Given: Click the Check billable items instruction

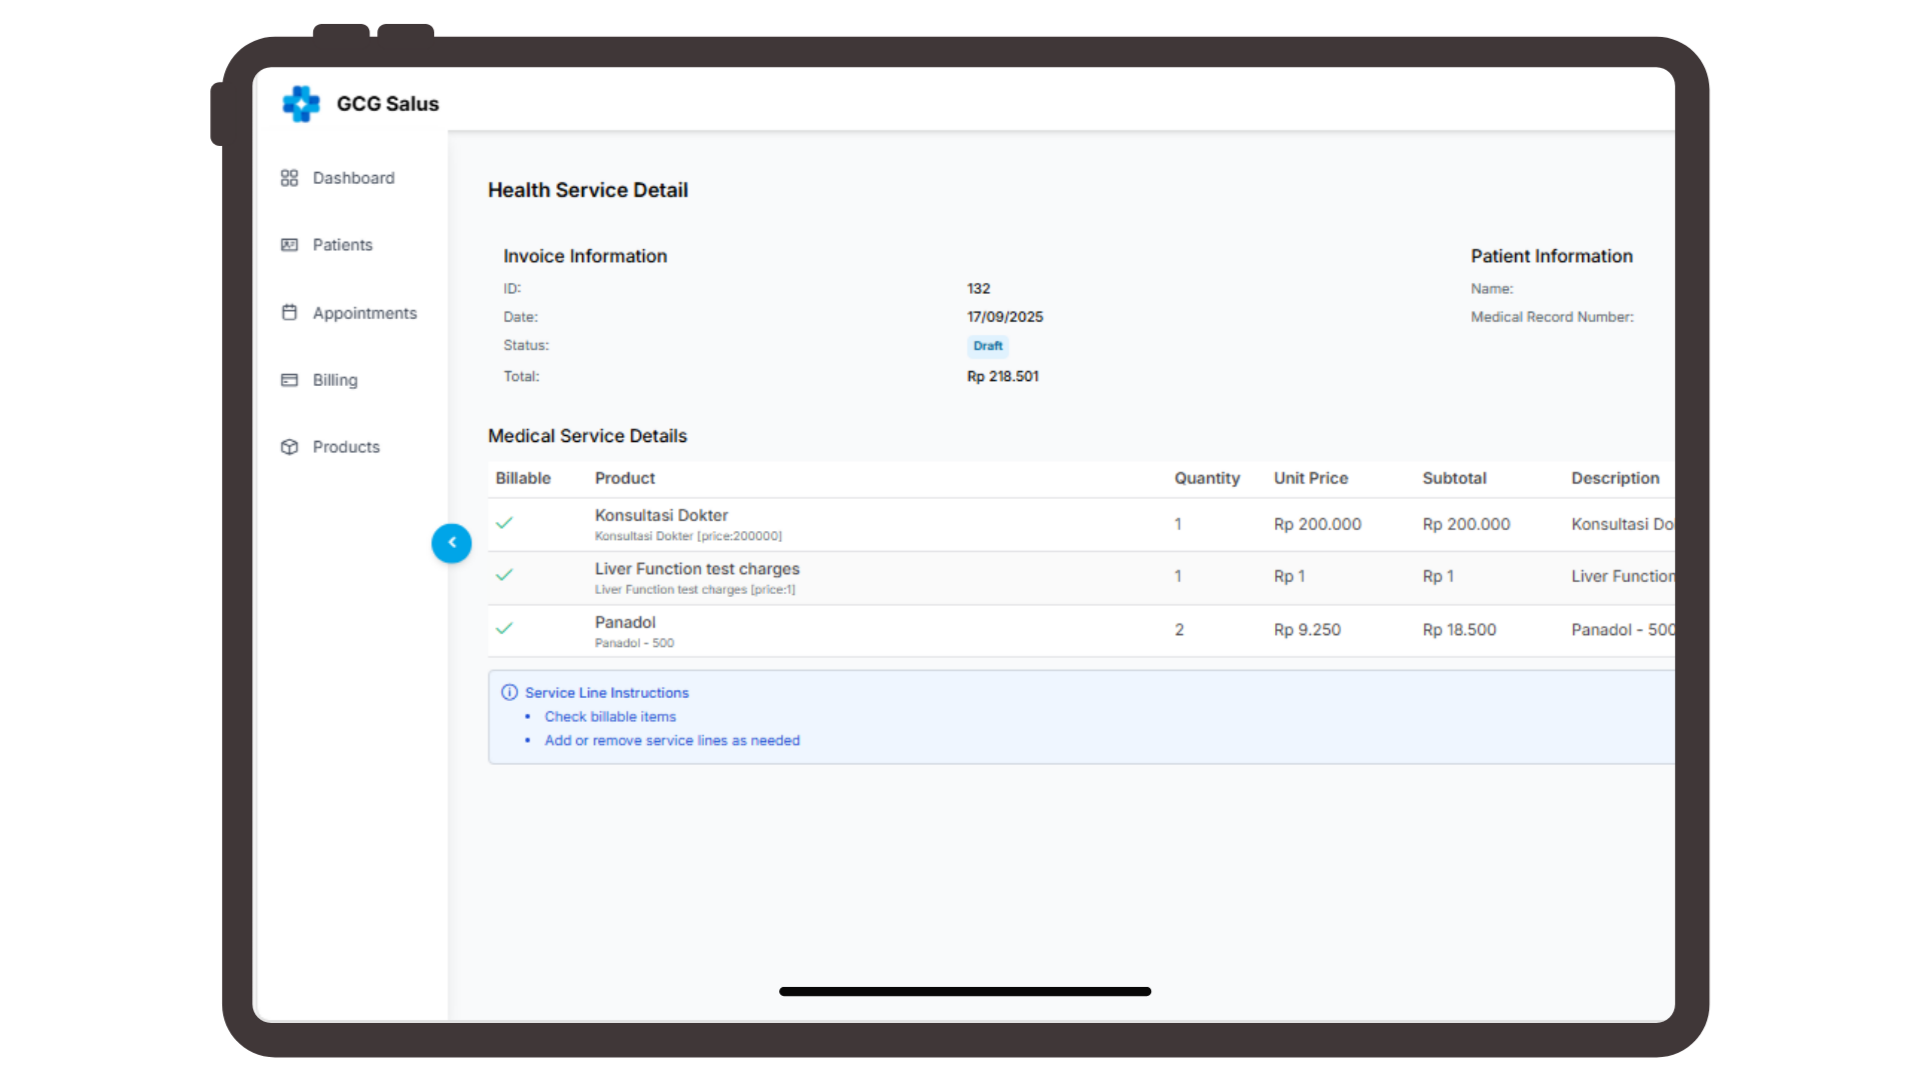Looking at the screenshot, I should point(610,716).
